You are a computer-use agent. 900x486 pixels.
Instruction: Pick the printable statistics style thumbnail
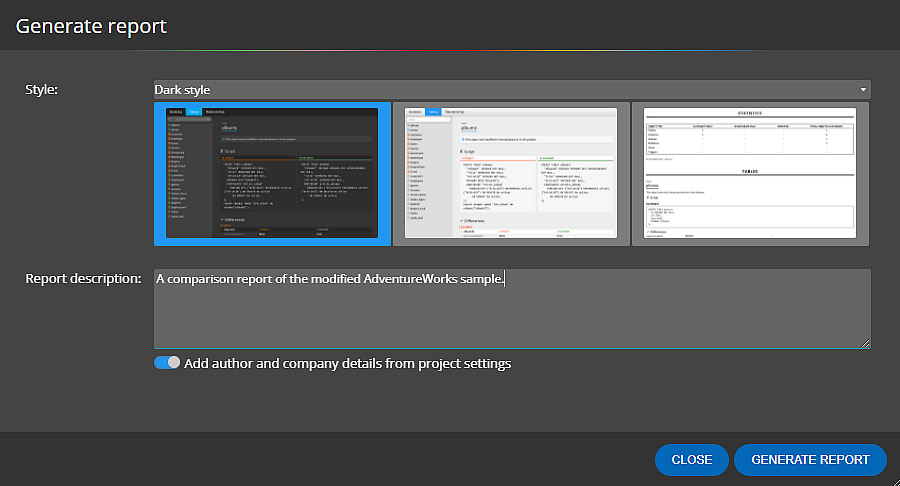click(x=750, y=174)
